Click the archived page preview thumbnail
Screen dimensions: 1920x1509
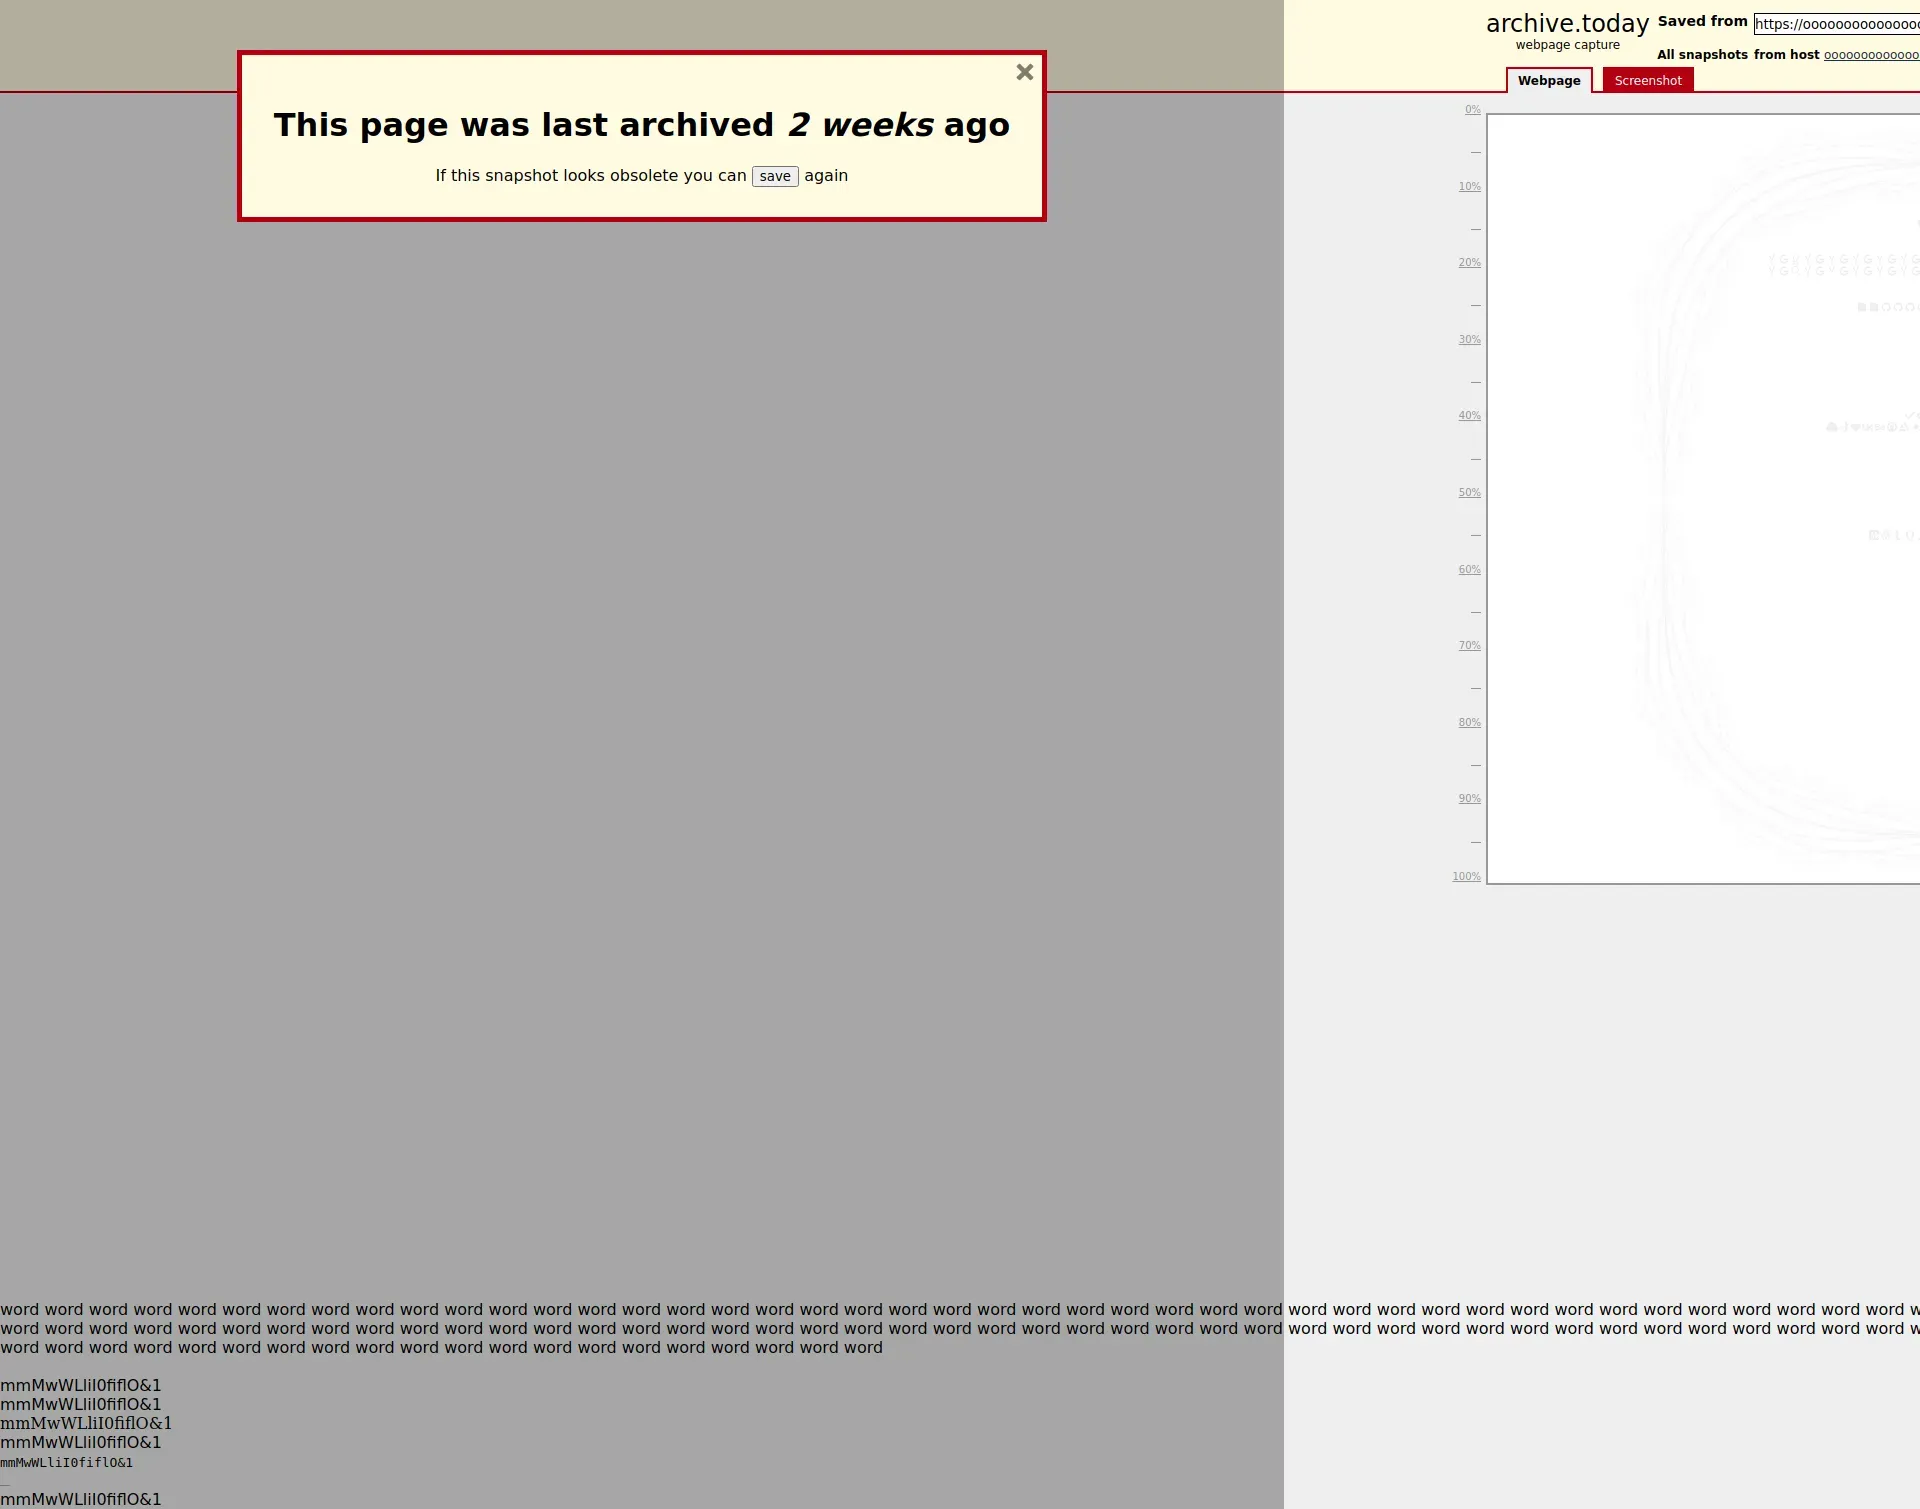point(1703,498)
